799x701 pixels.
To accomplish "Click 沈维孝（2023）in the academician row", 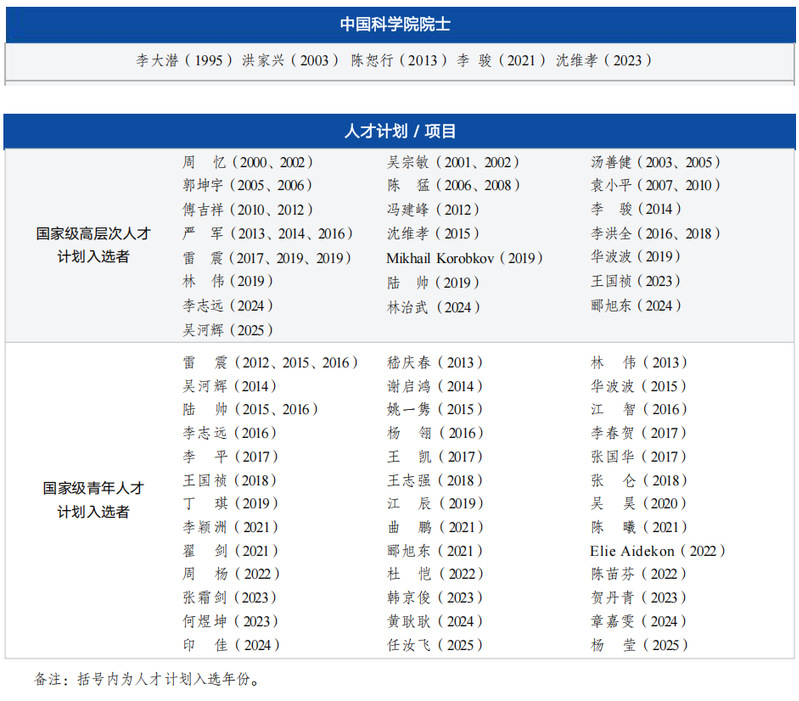I will pyautogui.click(x=604, y=60).
